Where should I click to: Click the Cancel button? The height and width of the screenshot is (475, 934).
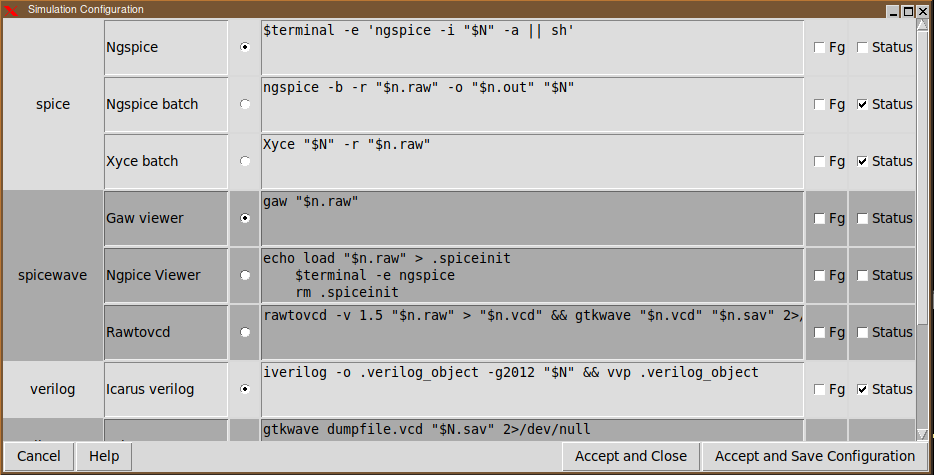[x=39, y=456]
